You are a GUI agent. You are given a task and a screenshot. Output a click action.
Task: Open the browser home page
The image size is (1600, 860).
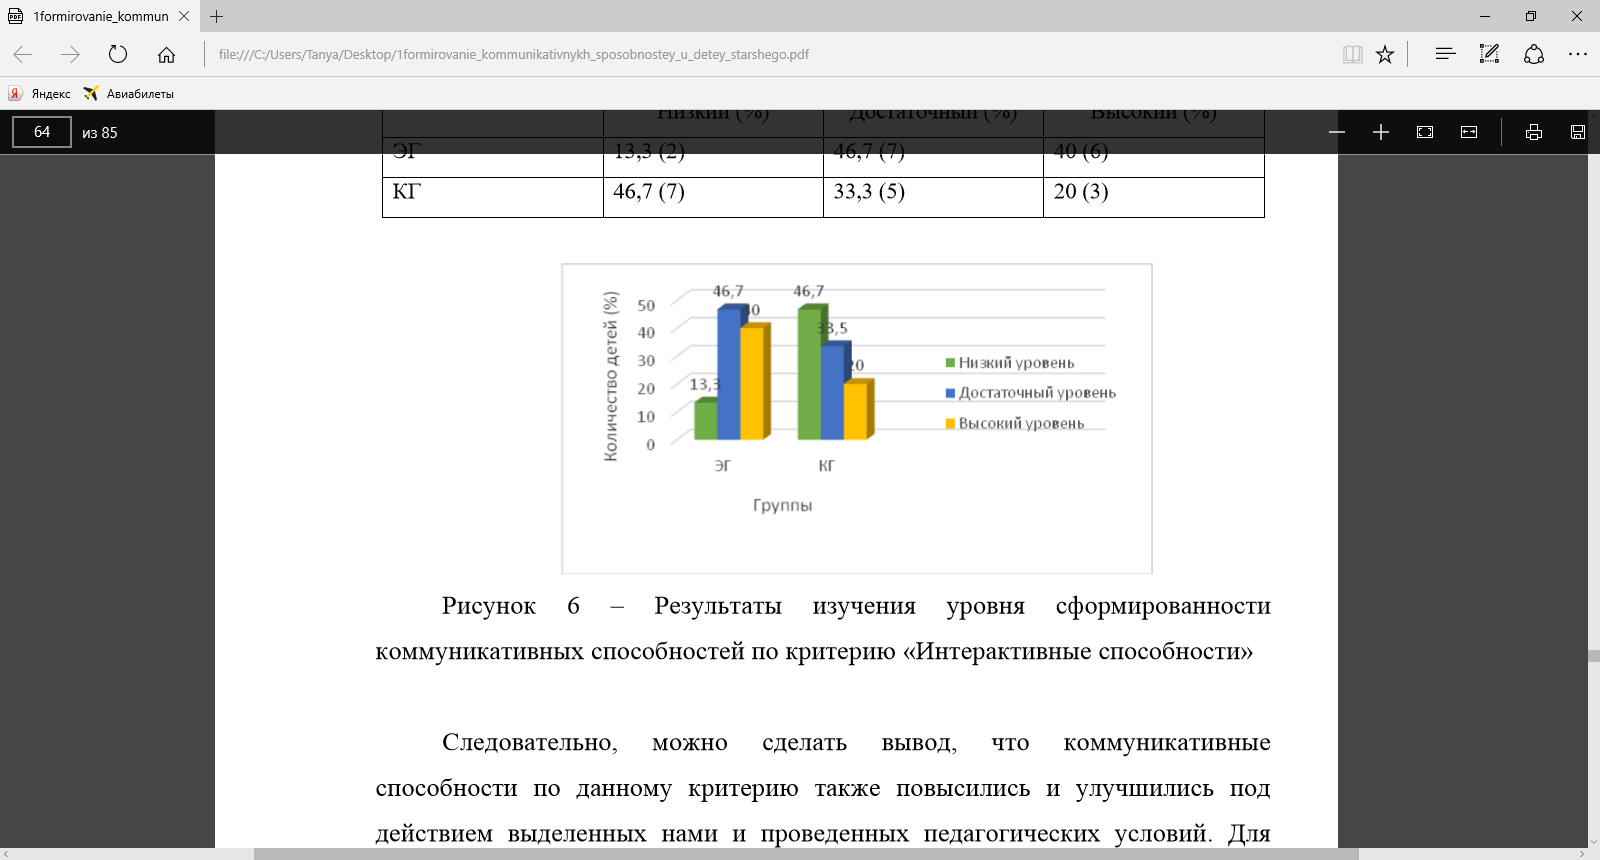166,54
